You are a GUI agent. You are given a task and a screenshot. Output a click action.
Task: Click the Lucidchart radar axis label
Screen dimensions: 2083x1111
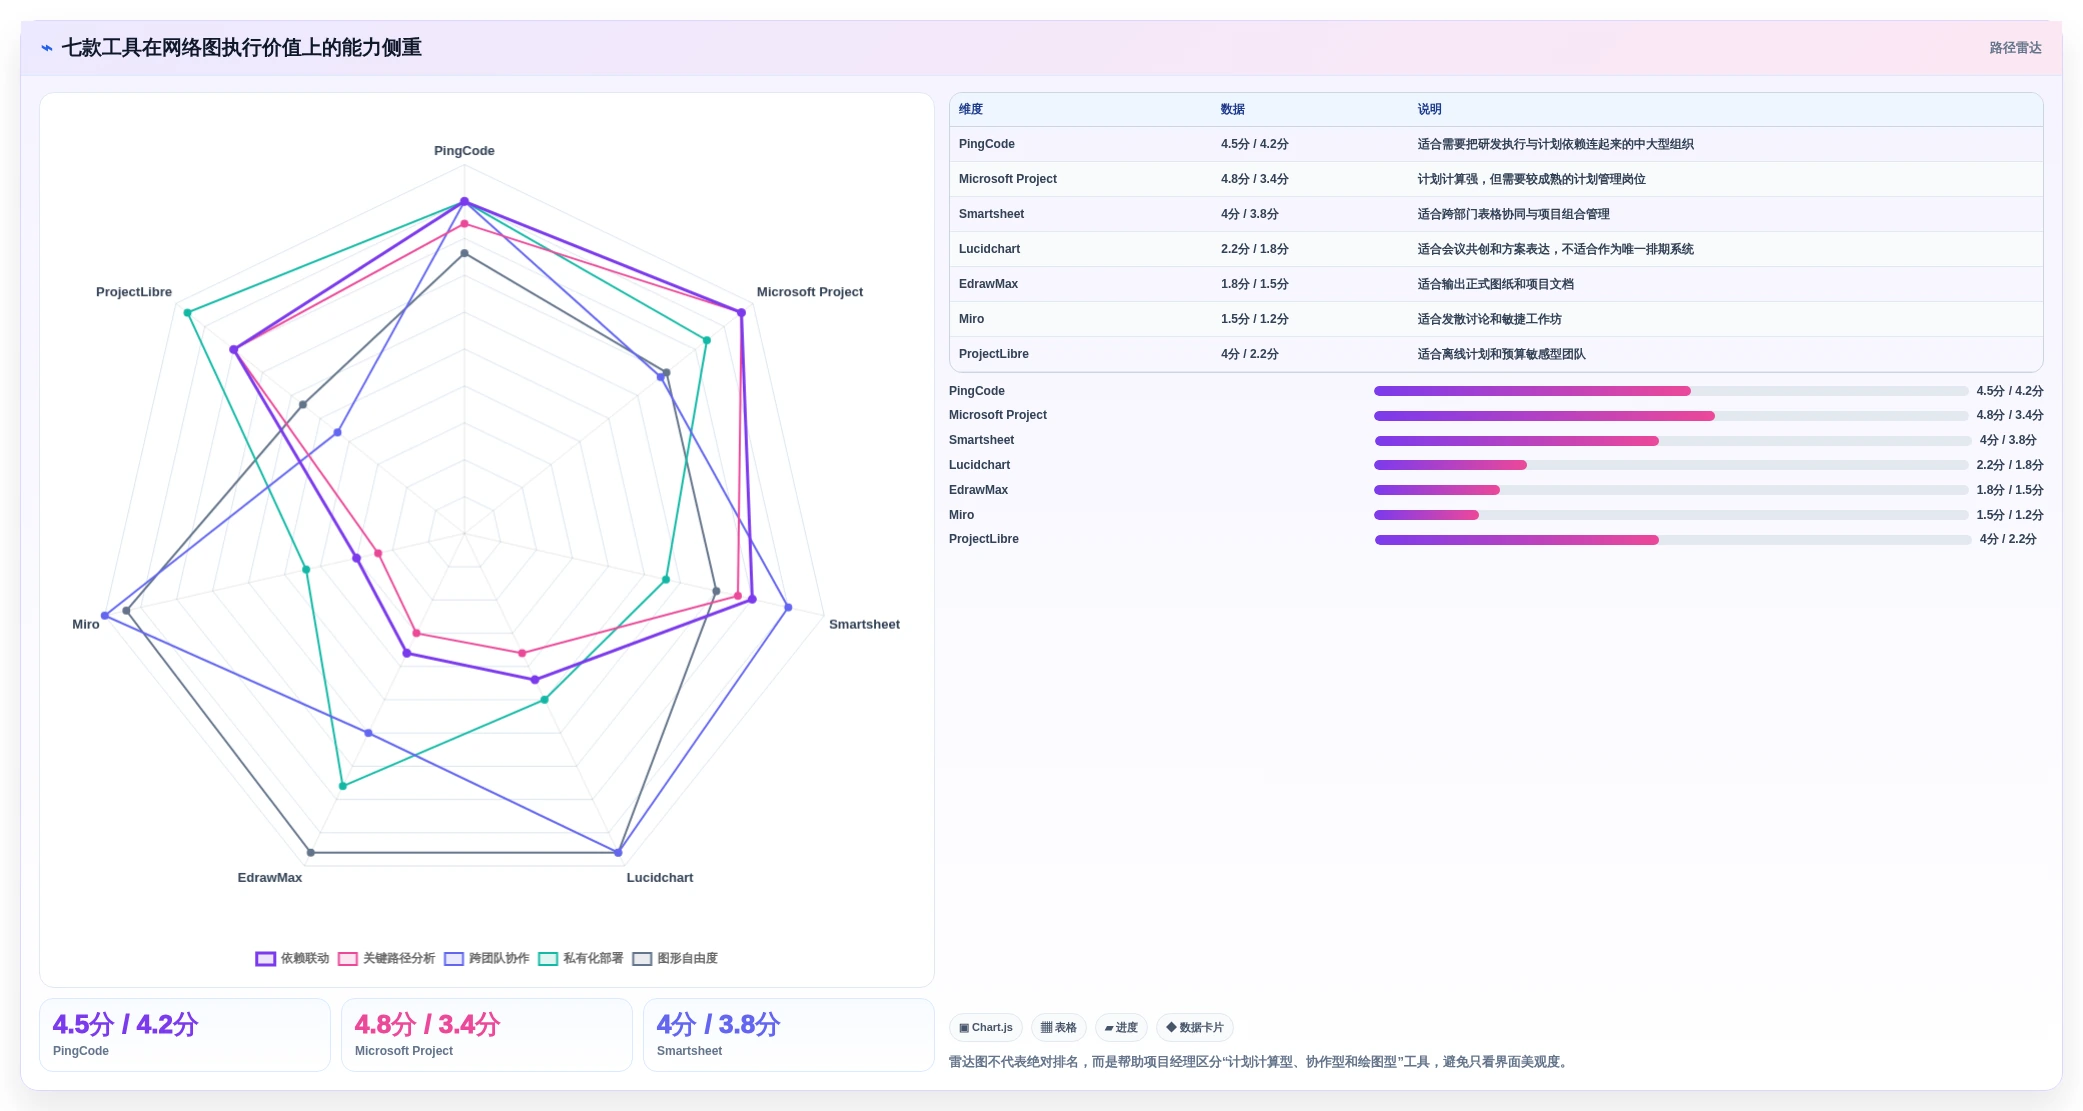pyautogui.click(x=660, y=878)
